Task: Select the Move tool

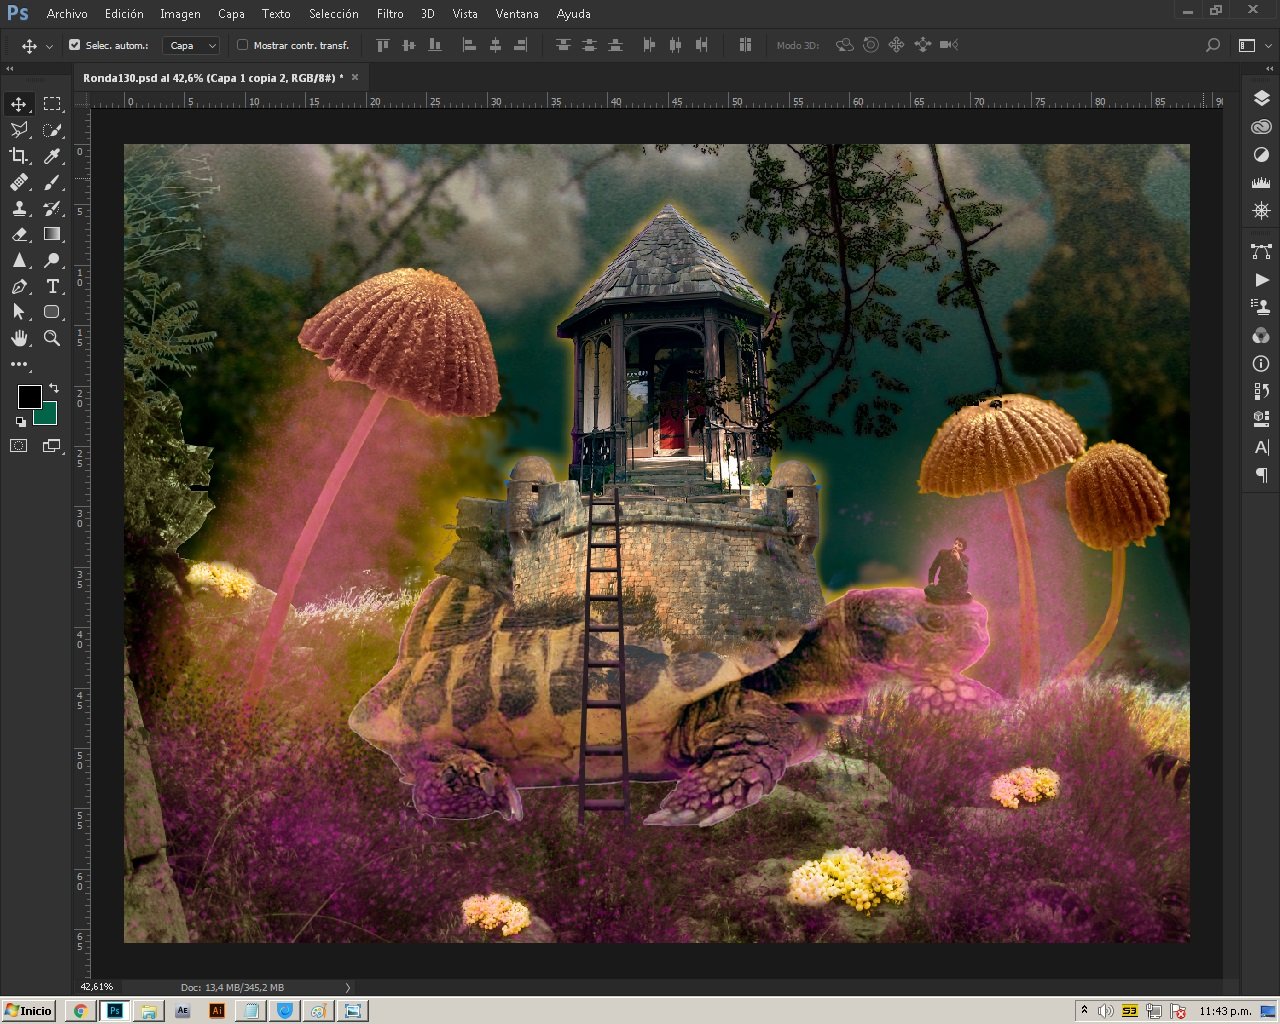Action: 19,104
